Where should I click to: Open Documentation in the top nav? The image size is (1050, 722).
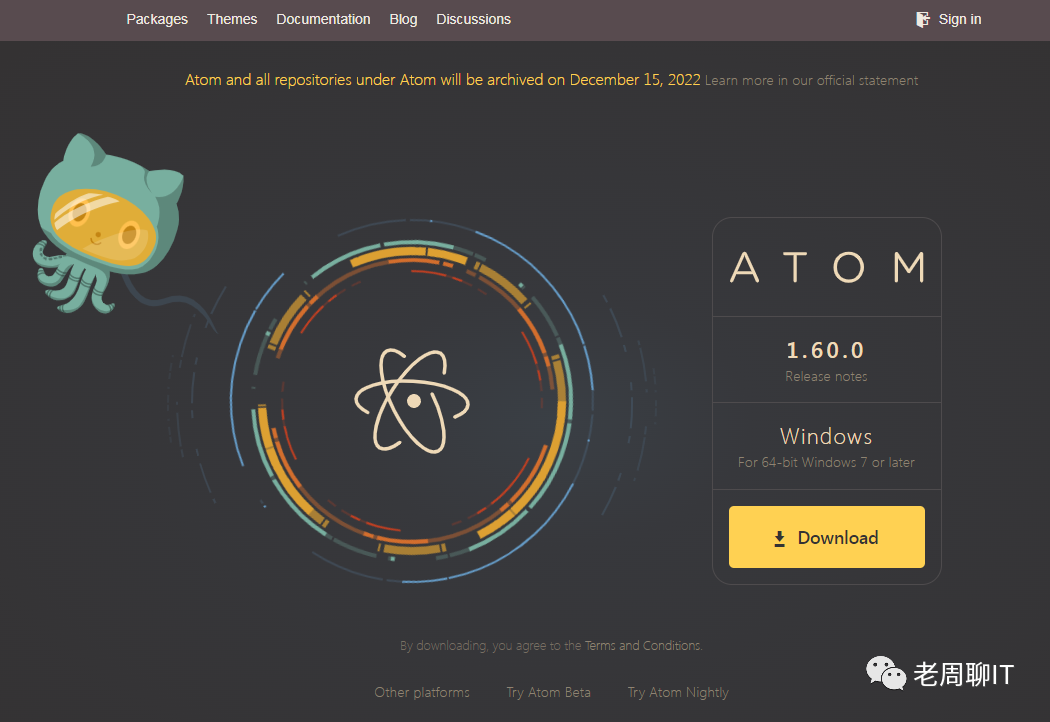click(x=323, y=19)
